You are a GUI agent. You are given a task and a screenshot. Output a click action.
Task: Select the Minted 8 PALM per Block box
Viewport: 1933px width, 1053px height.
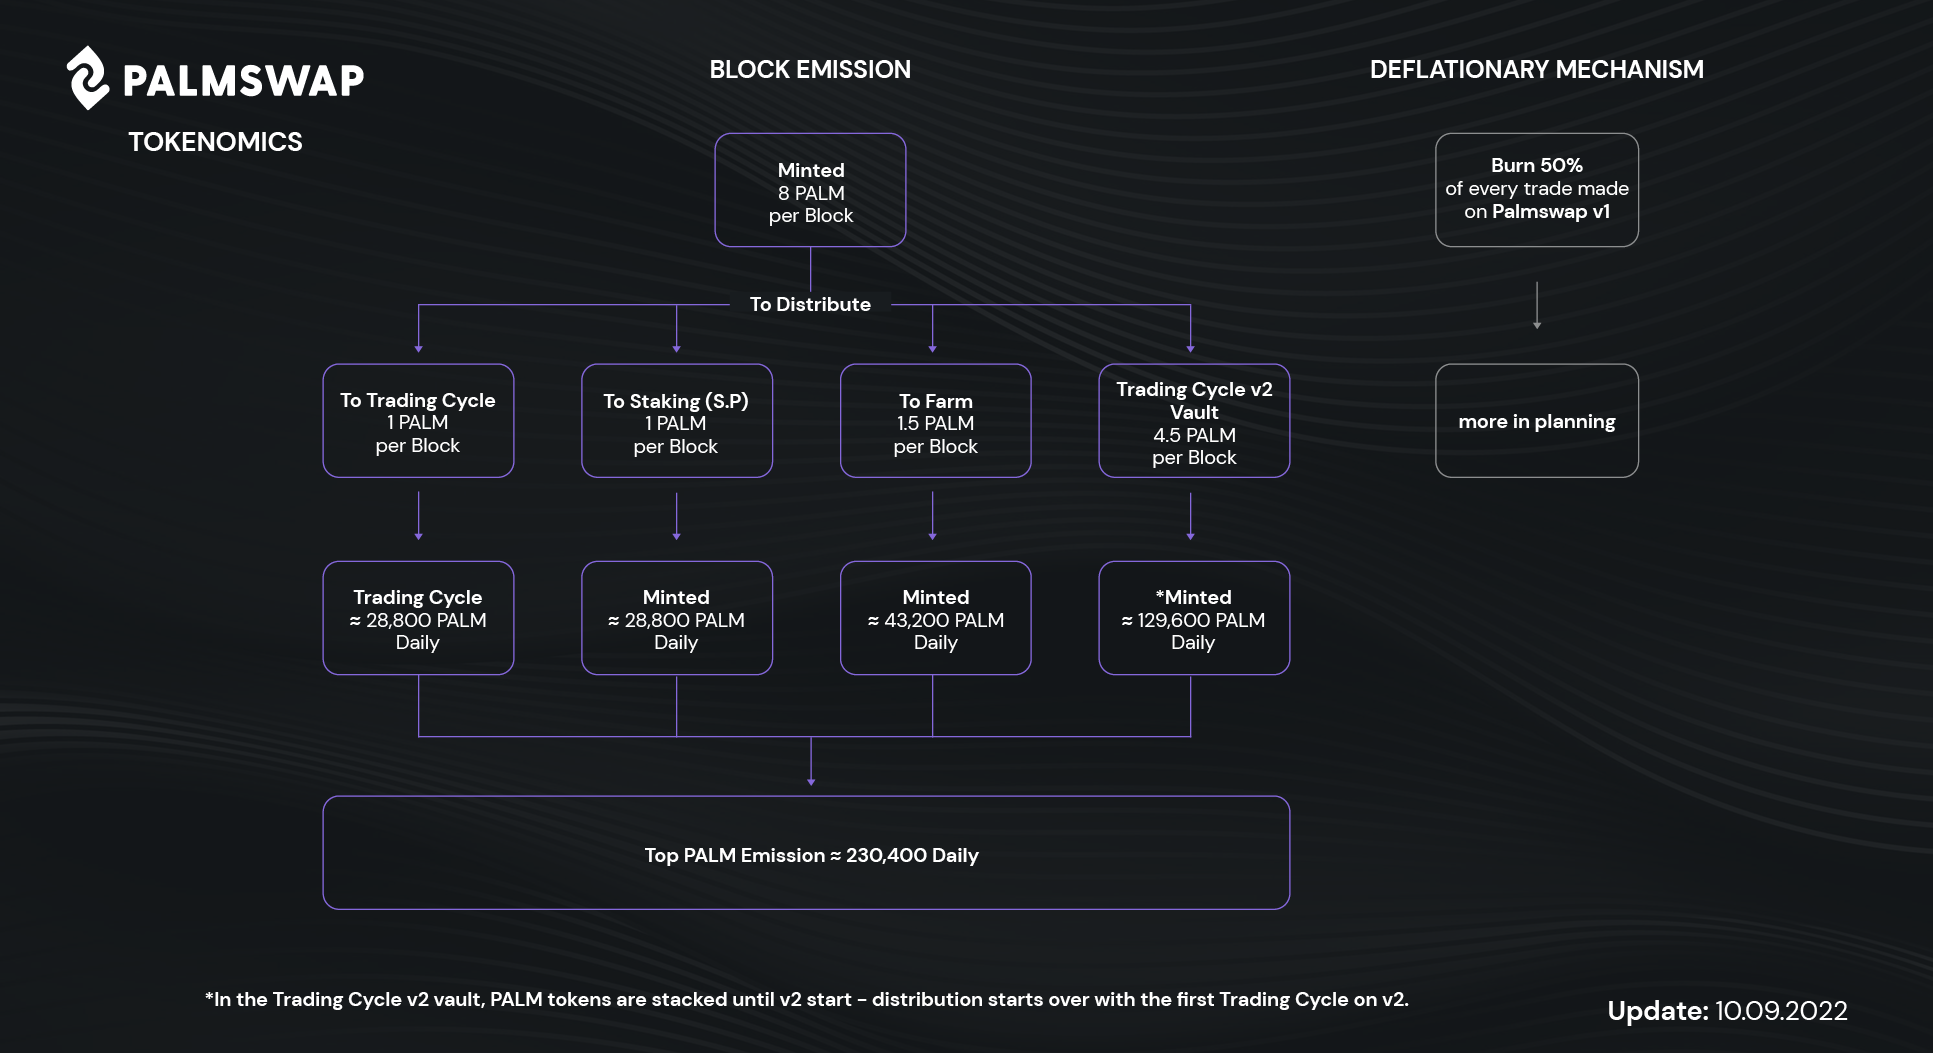click(x=810, y=190)
